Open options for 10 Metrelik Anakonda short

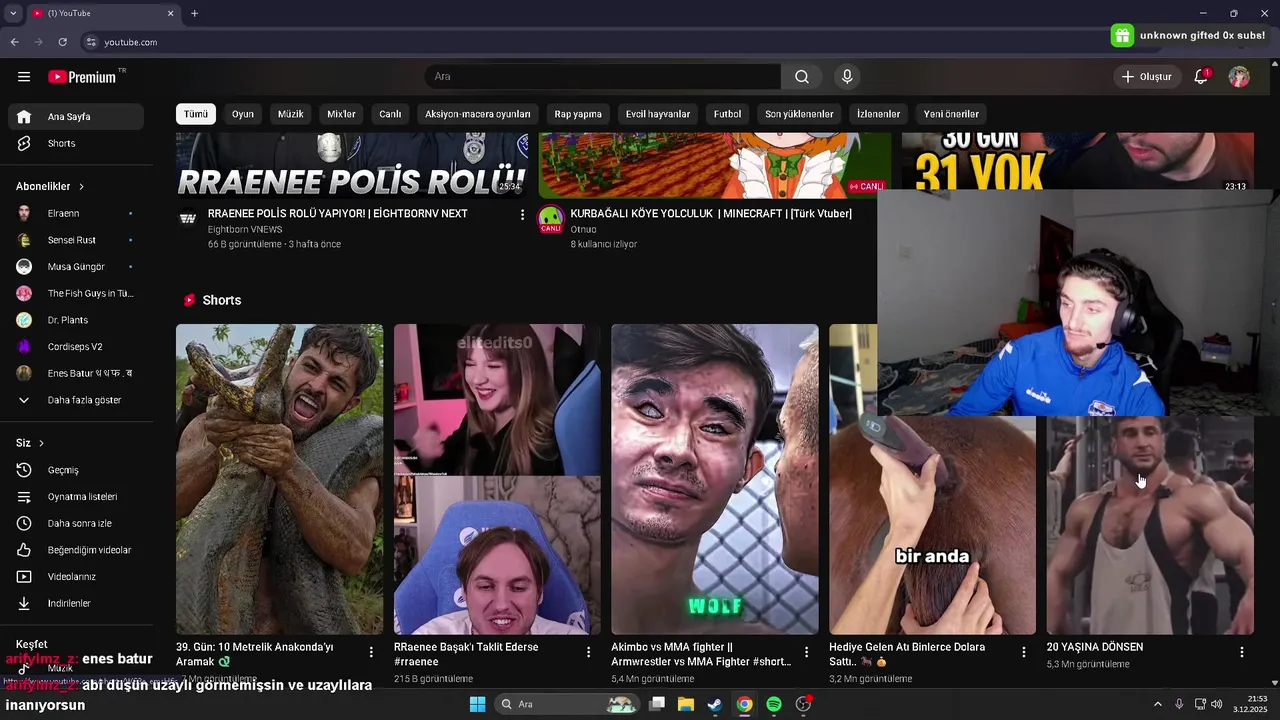[x=371, y=652]
